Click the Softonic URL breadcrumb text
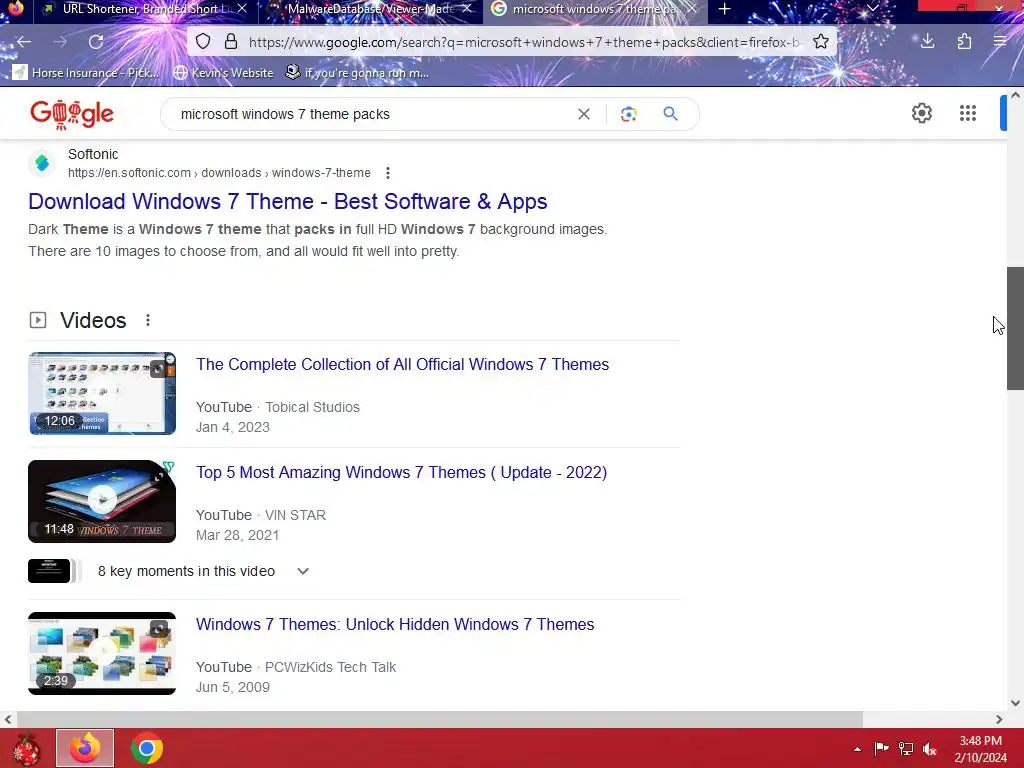 point(219,173)
